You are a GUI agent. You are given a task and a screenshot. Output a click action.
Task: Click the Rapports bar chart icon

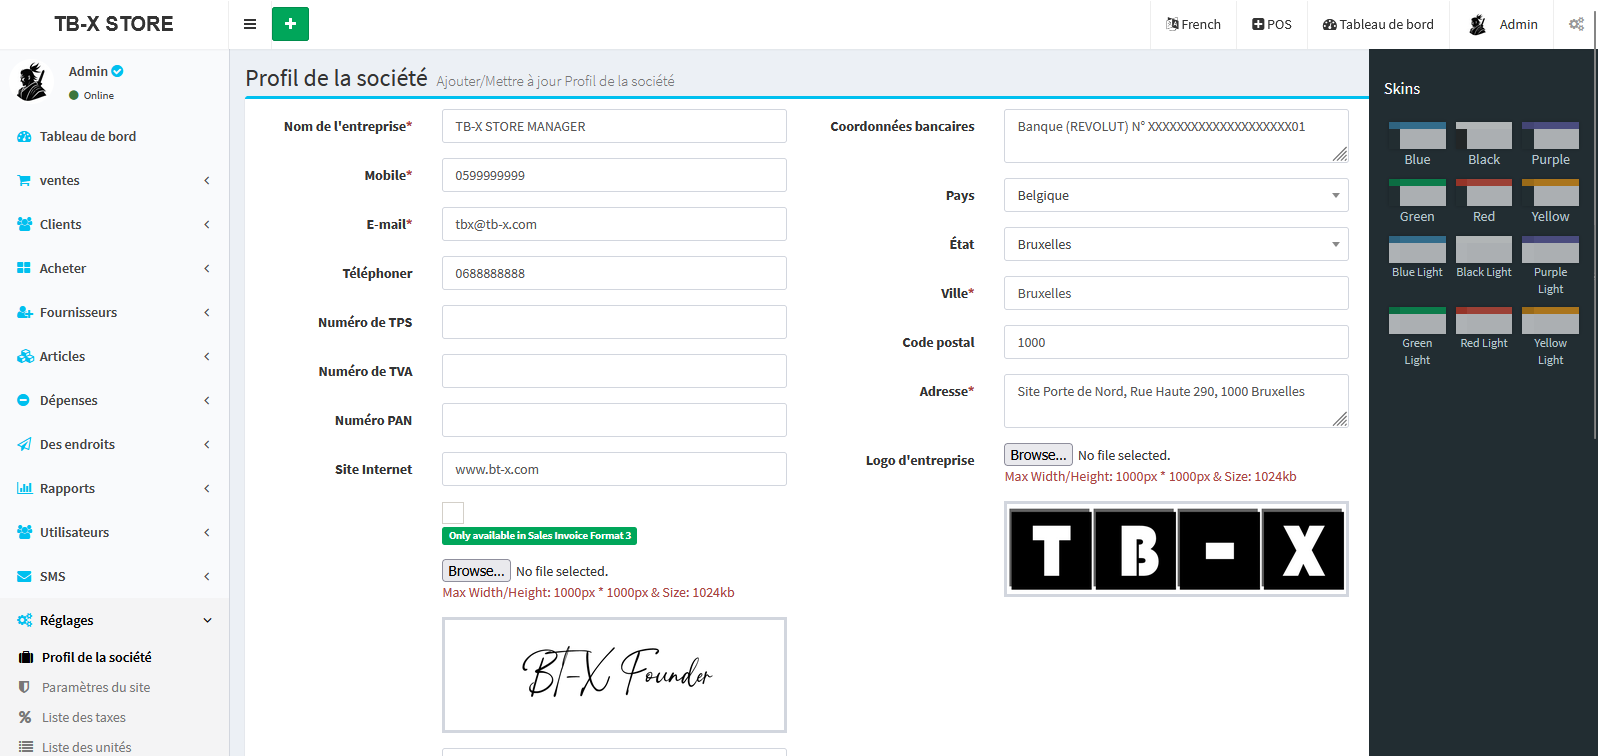[24, 489]
